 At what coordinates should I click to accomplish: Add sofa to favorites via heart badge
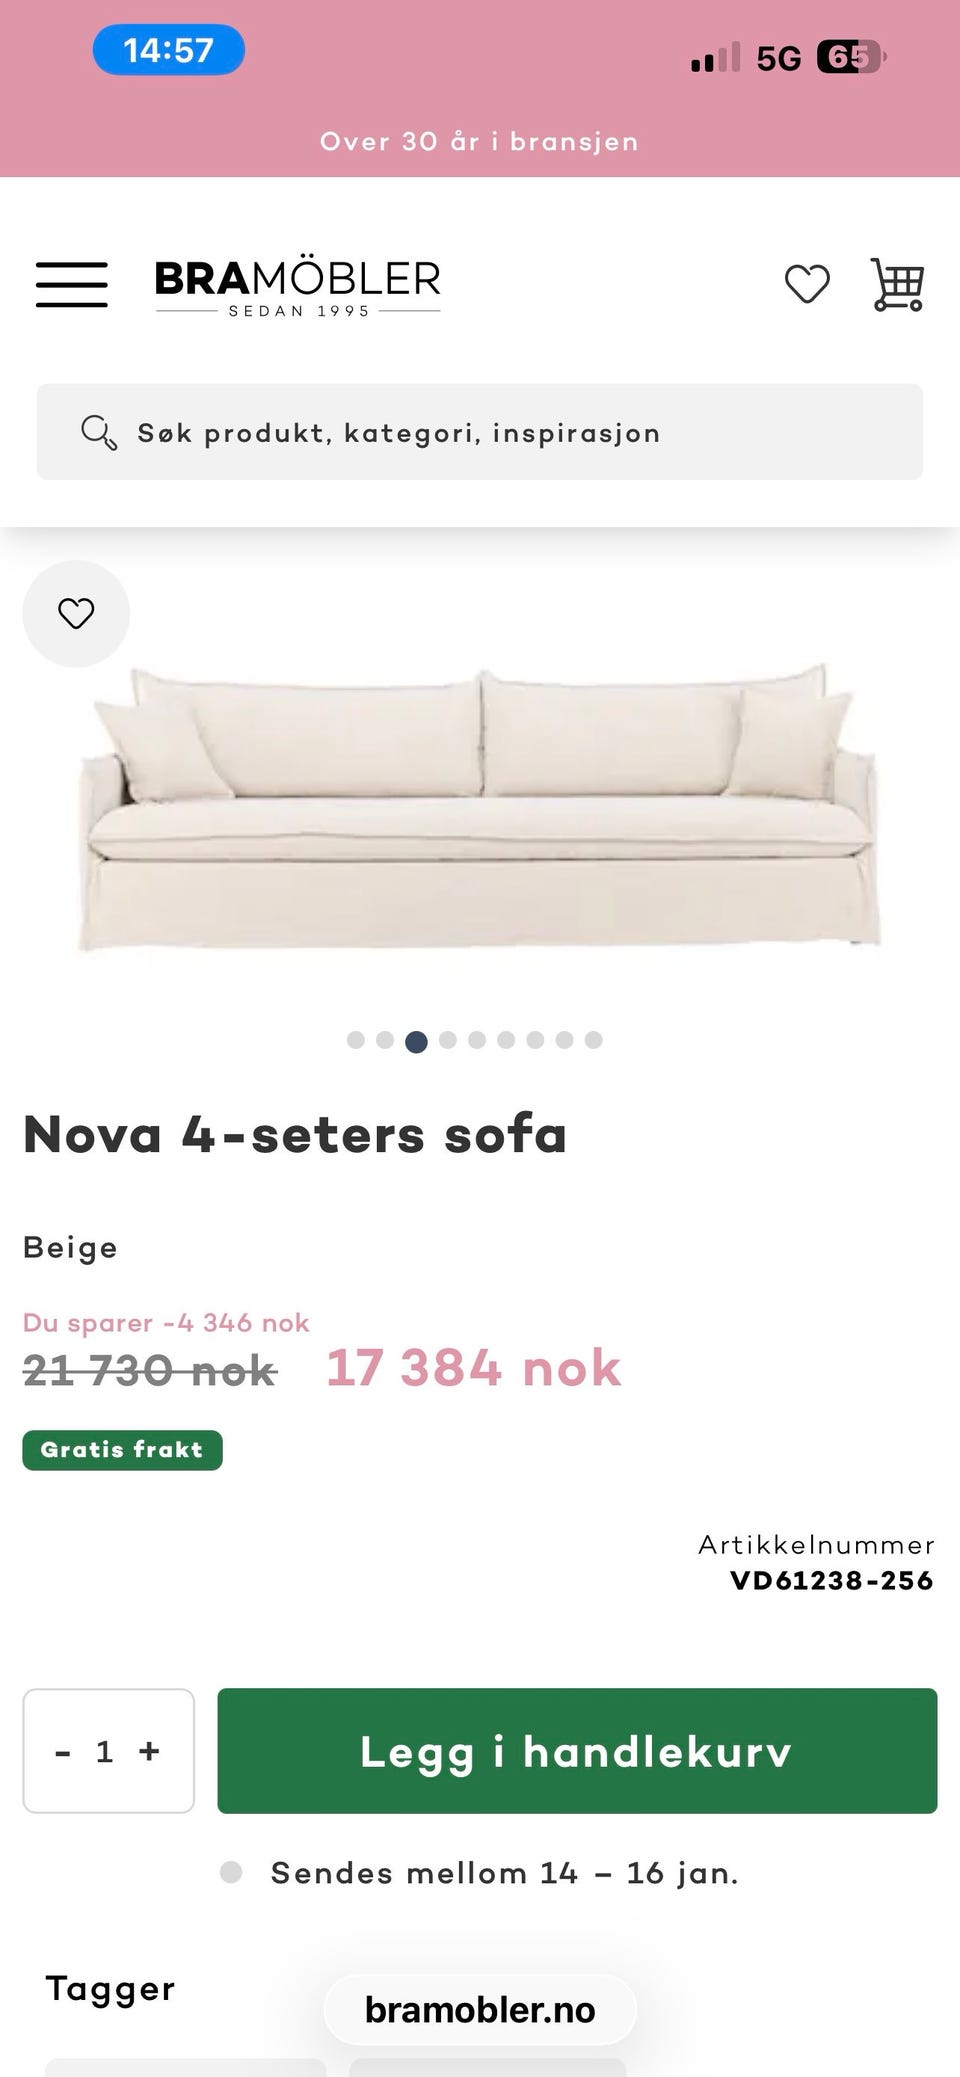coord(76,613)
